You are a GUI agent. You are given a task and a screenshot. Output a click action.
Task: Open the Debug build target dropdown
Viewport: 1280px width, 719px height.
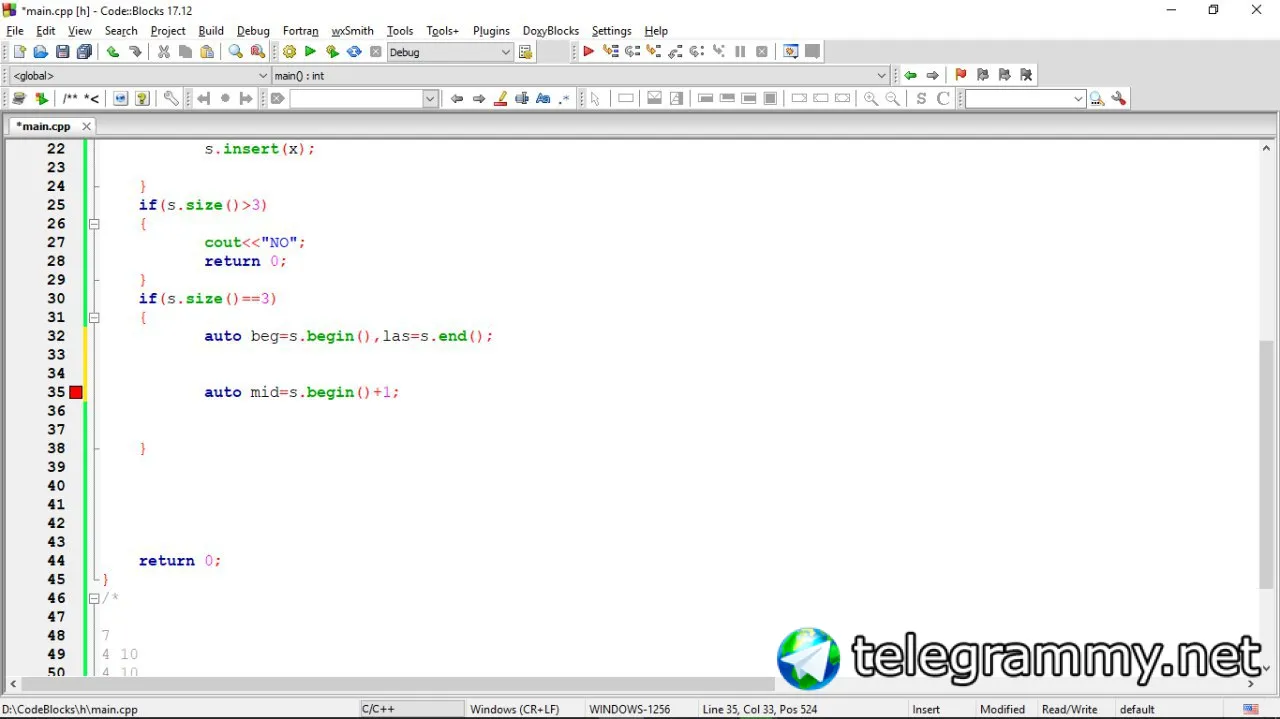point(505,52)
